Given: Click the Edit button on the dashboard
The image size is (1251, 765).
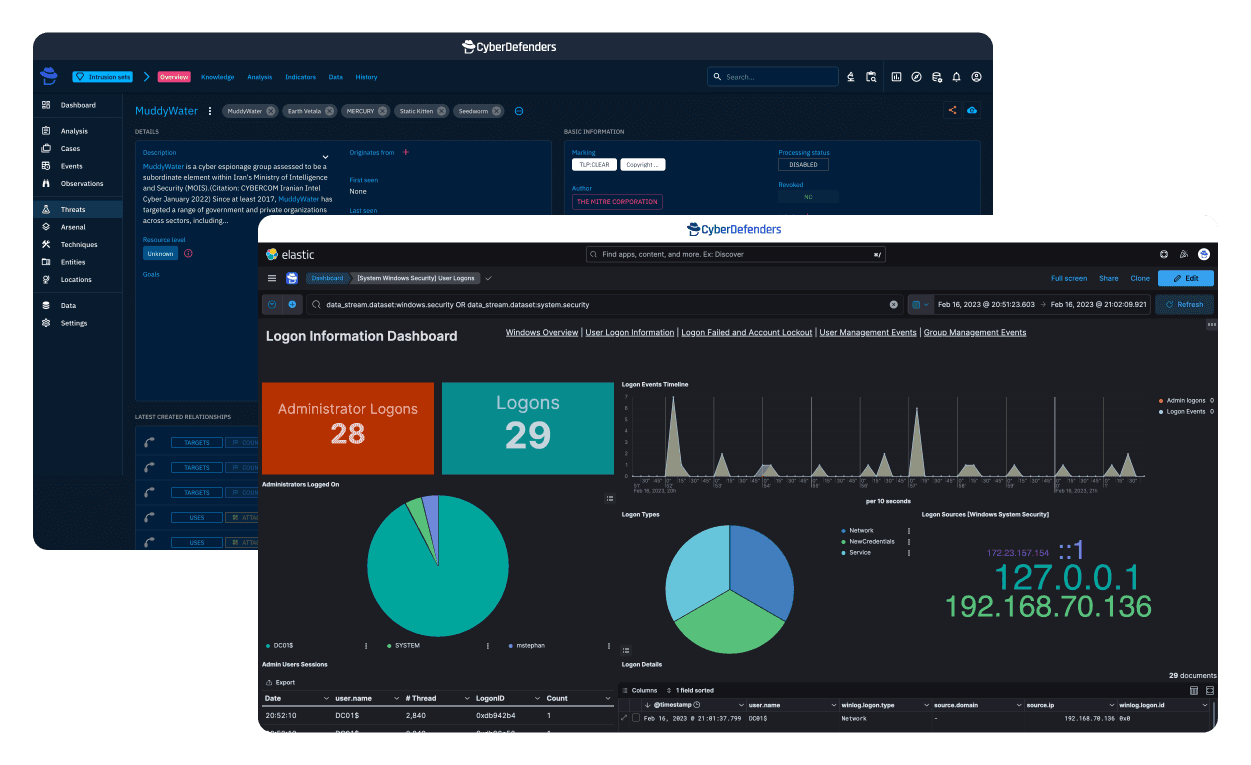Looking at the screenshot, I should click(x=1185, y=278).
